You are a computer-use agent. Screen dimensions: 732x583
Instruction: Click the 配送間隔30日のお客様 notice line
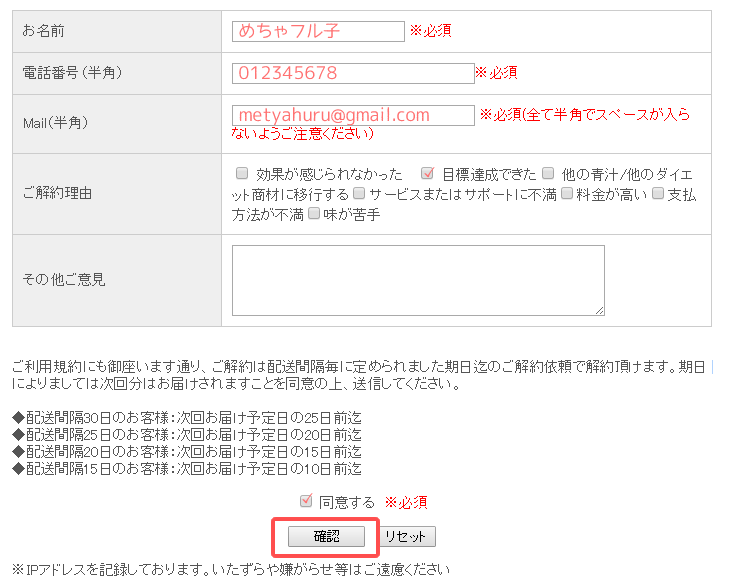[187, 417]
